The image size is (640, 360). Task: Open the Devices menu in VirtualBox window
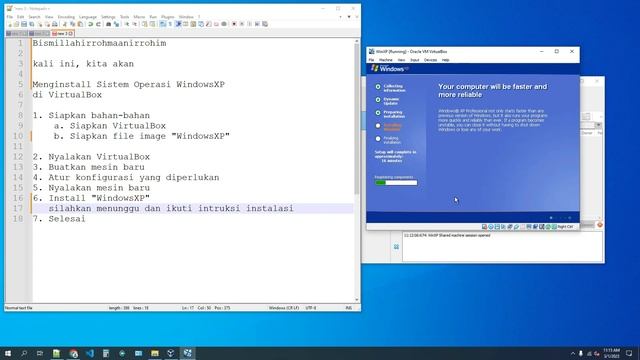coord(430,60)
